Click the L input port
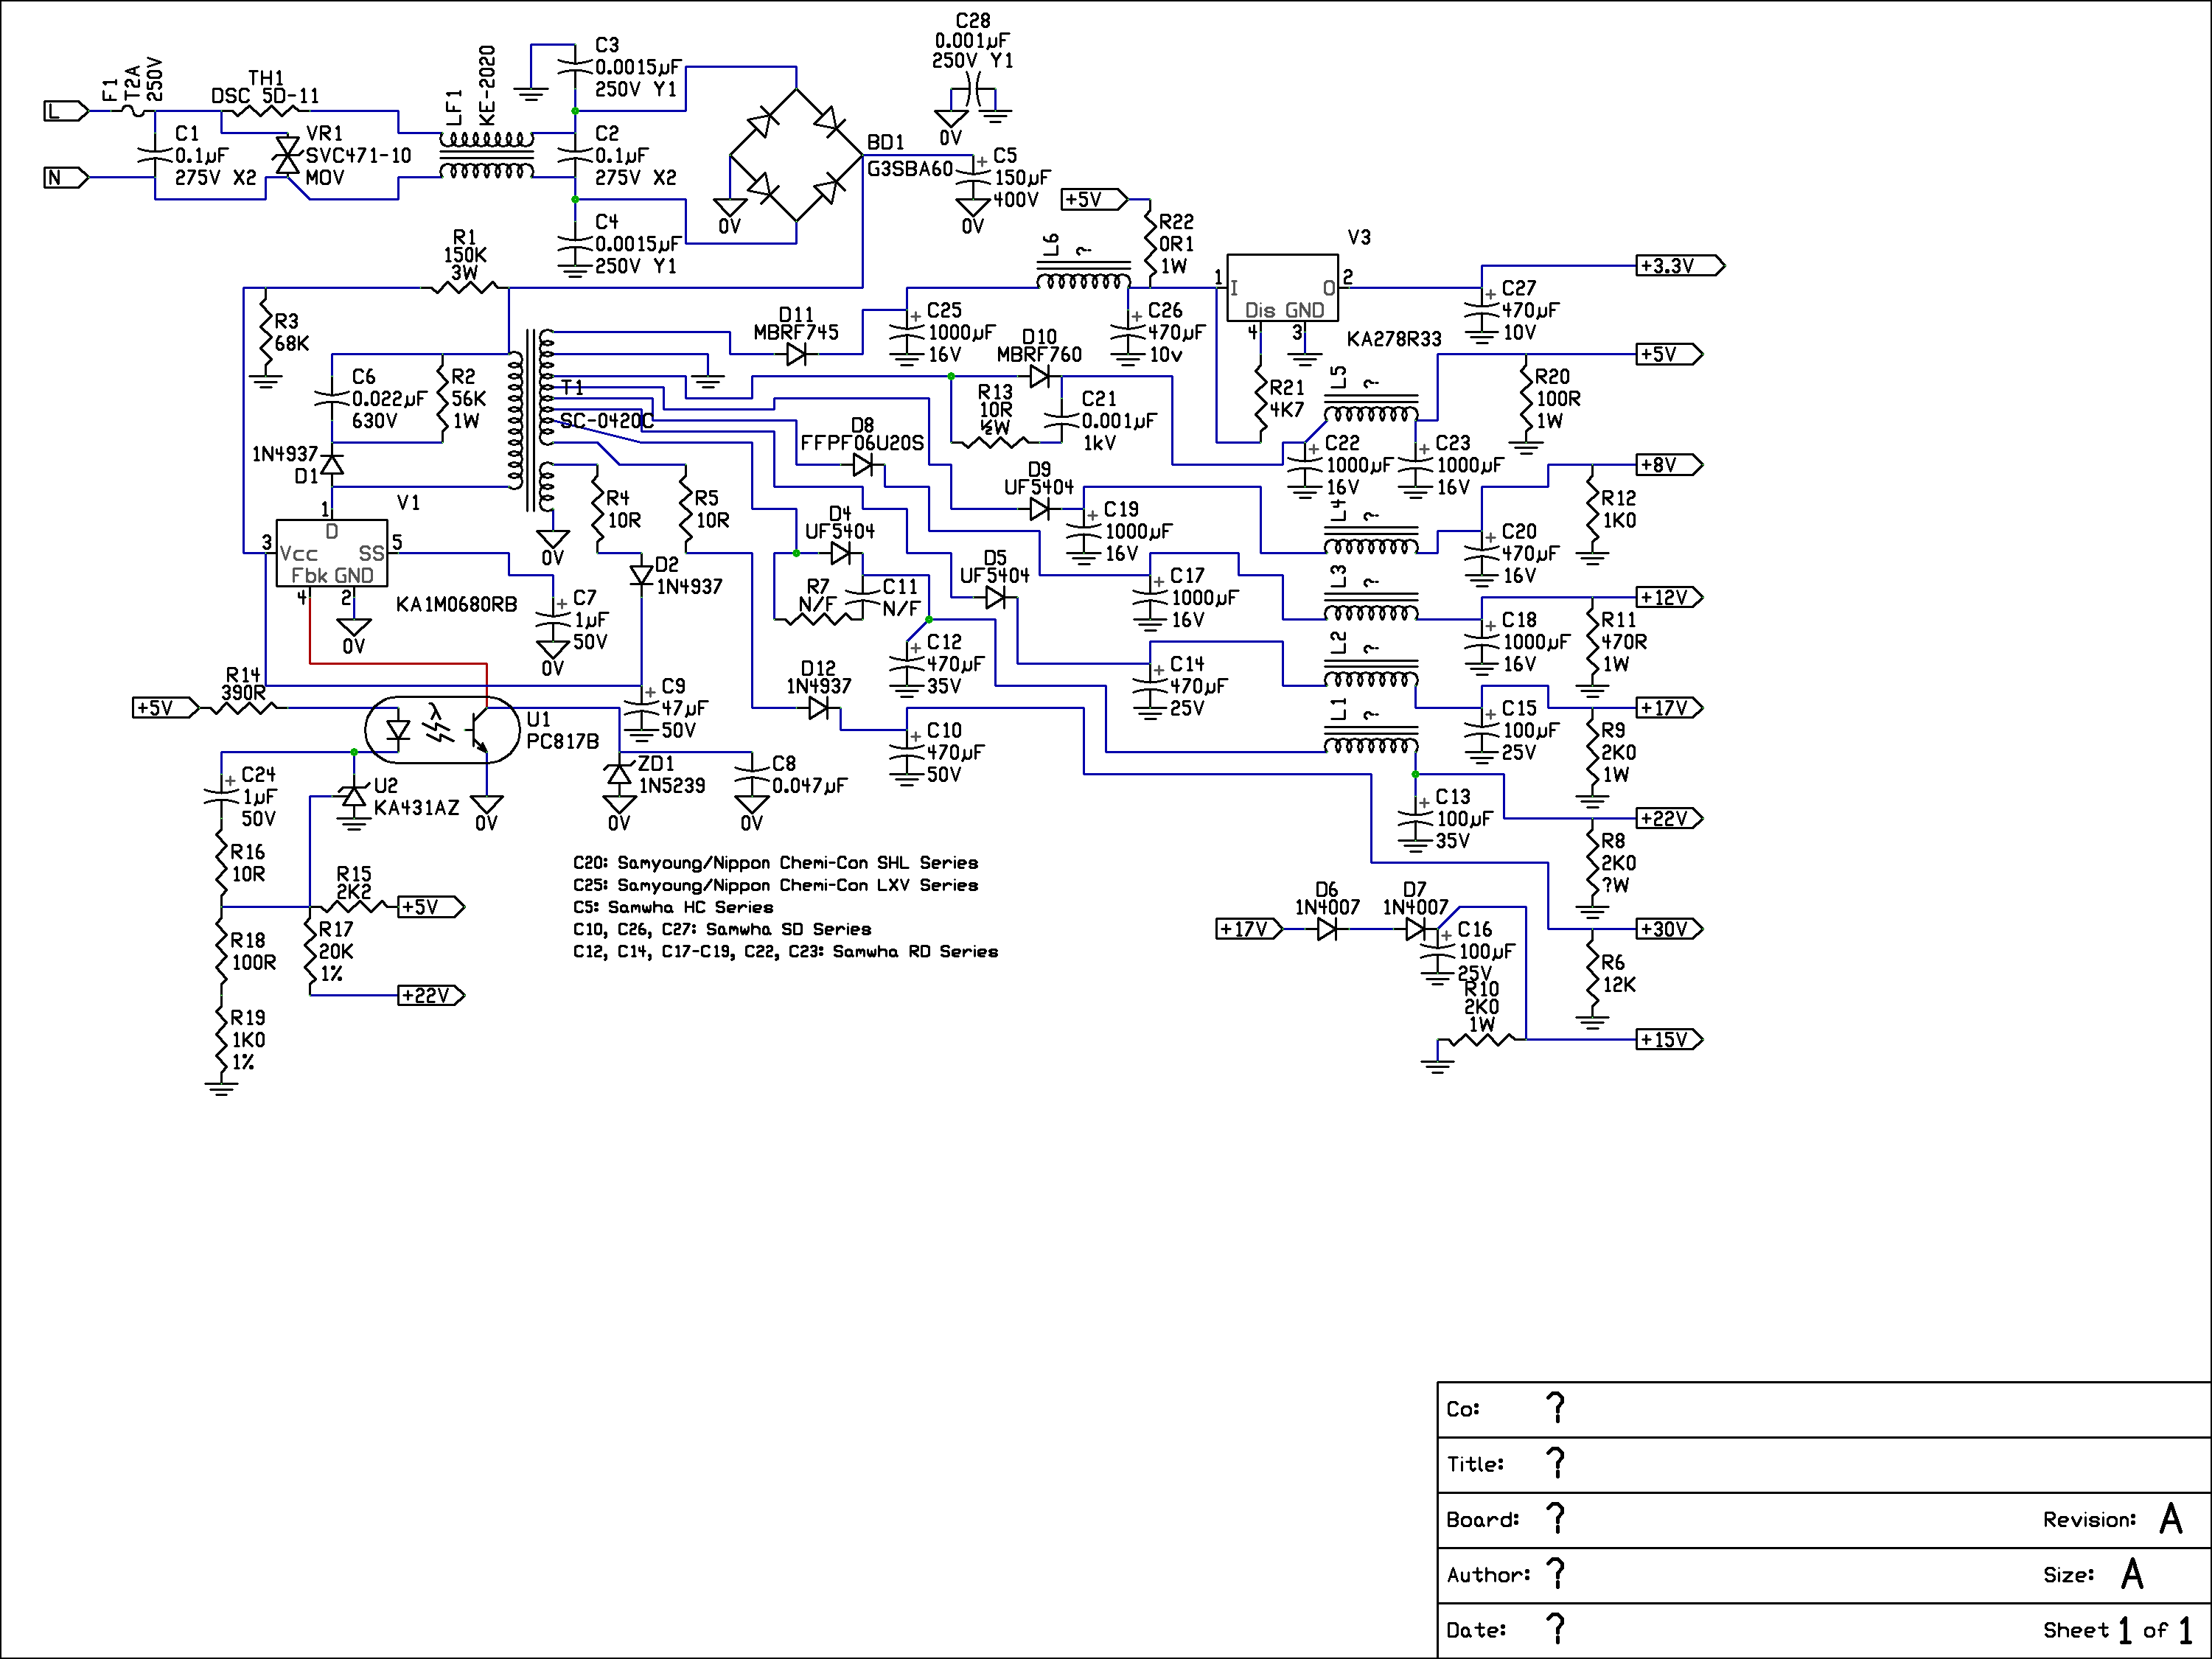The width and height of the screenshot is (2212, 1659). coord(66,111)
